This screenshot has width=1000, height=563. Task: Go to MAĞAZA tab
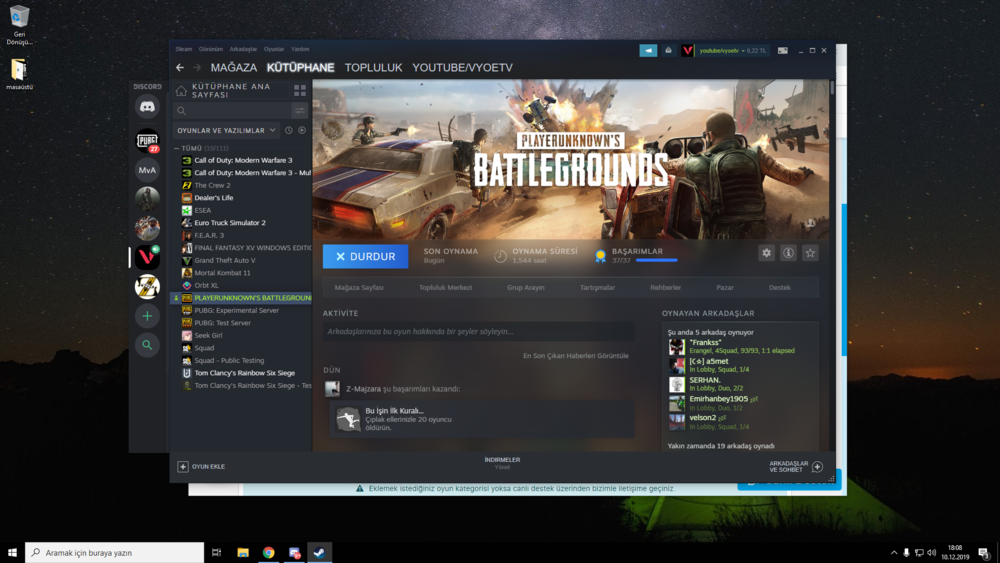pyautogui.click(x=233, y=68)
